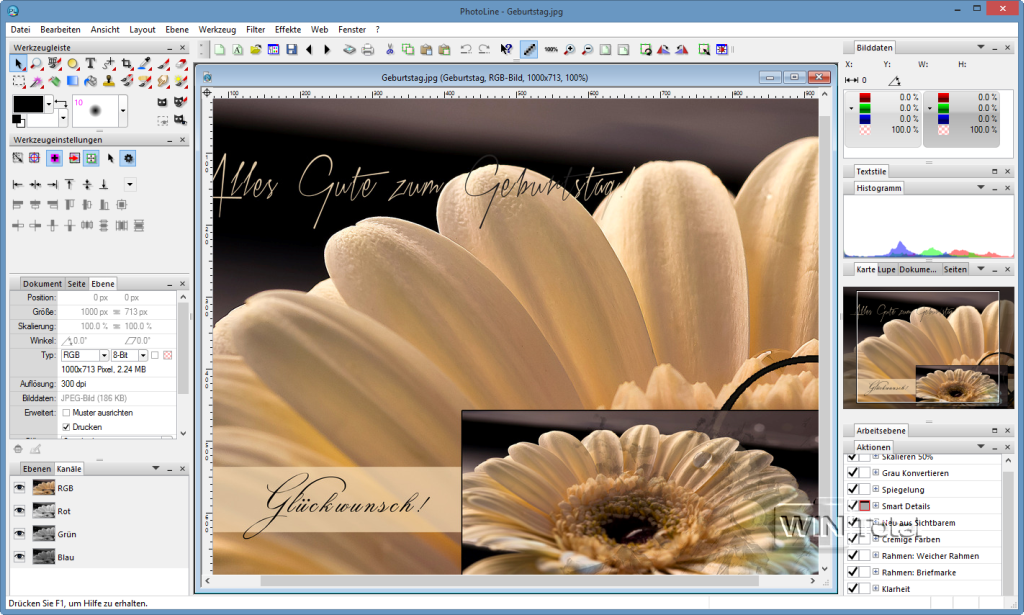Set zoom to 100% toolbar icon
The image size is (1024, 615).
551,50
